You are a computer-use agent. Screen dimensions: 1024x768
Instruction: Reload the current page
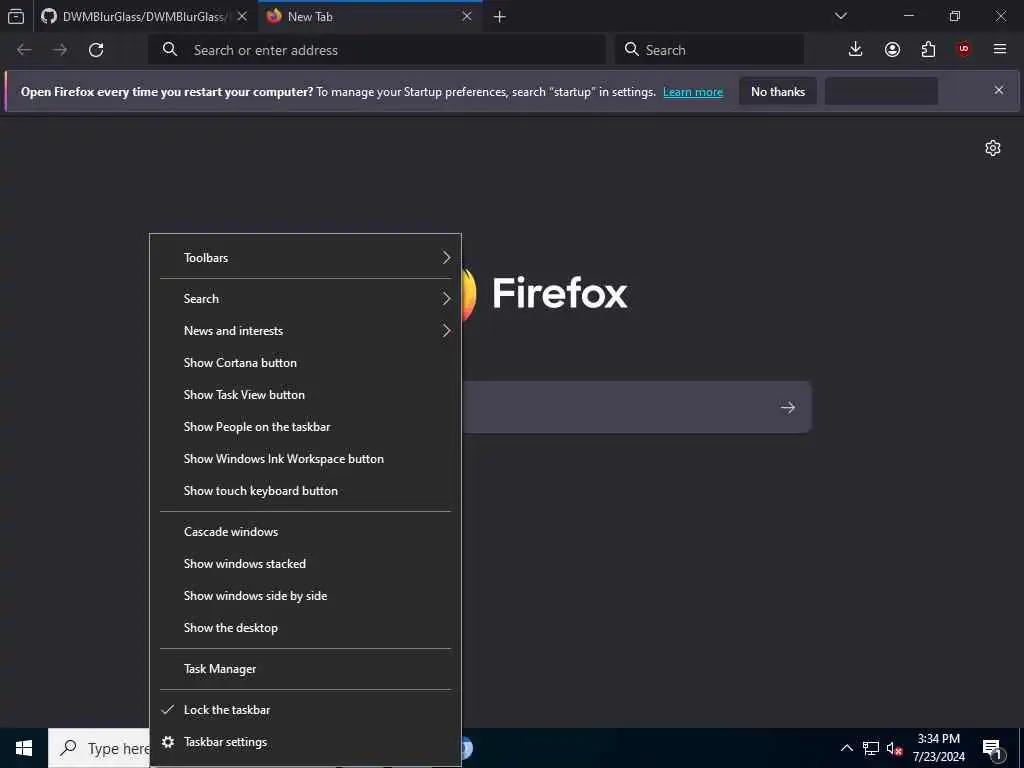click(96, 50)
